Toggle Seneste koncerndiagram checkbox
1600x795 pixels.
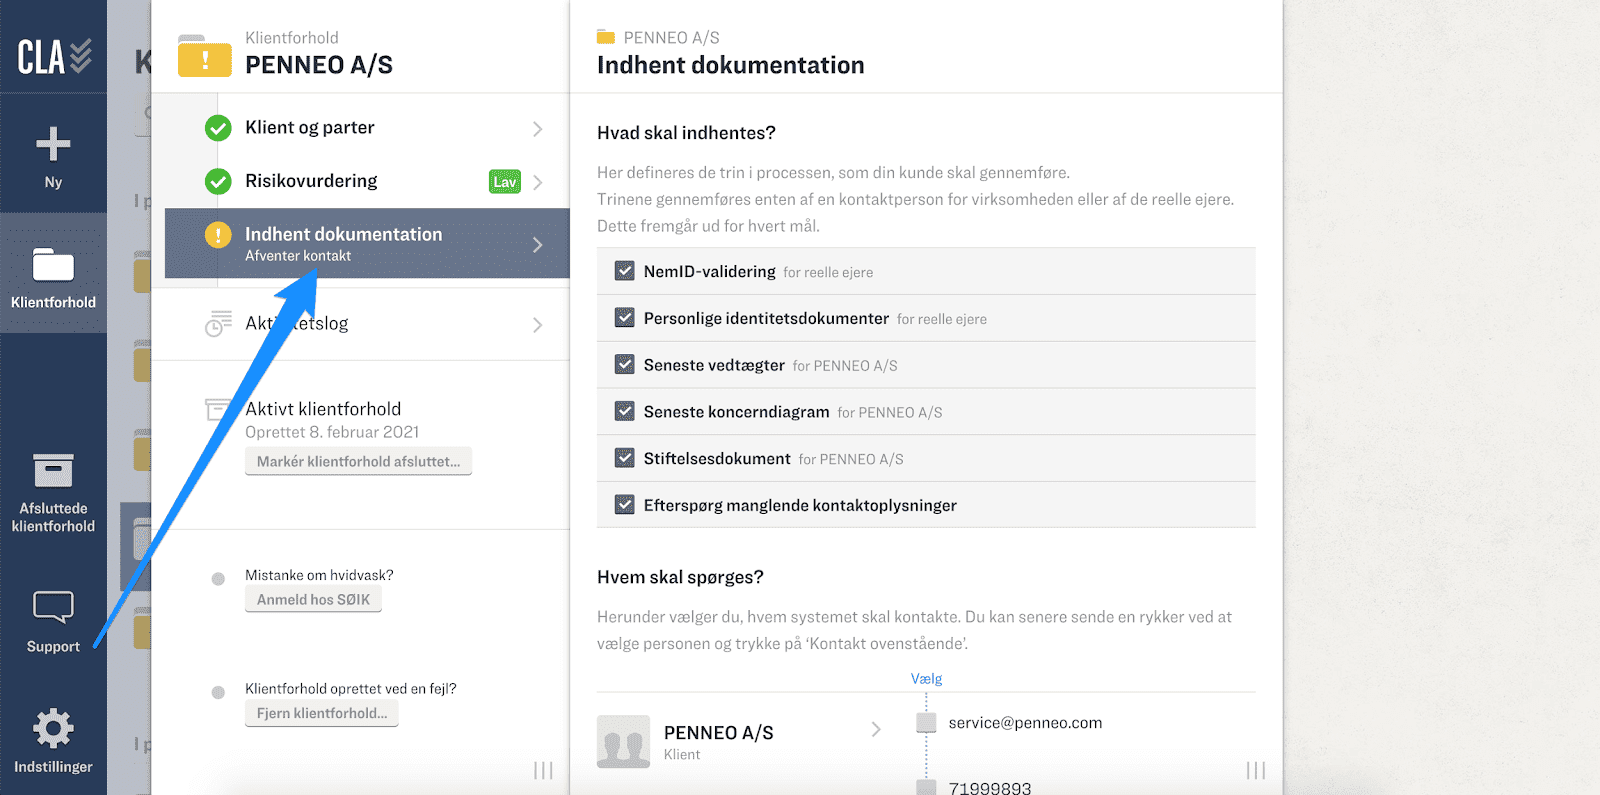(x=625, y=411)
